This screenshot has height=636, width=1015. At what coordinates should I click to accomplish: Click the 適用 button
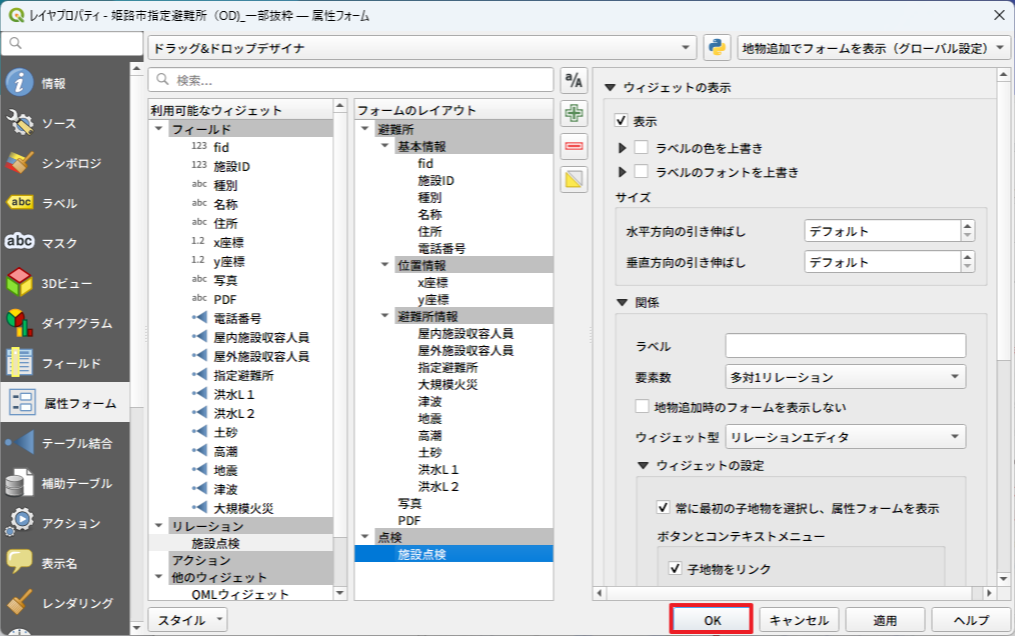click(885, 620)
